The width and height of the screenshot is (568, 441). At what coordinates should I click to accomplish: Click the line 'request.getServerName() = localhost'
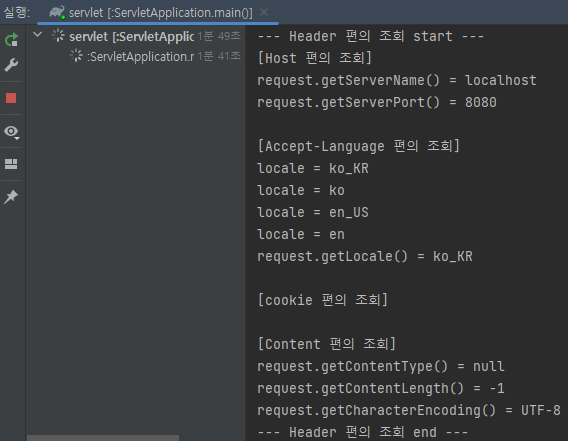point(397,80)
